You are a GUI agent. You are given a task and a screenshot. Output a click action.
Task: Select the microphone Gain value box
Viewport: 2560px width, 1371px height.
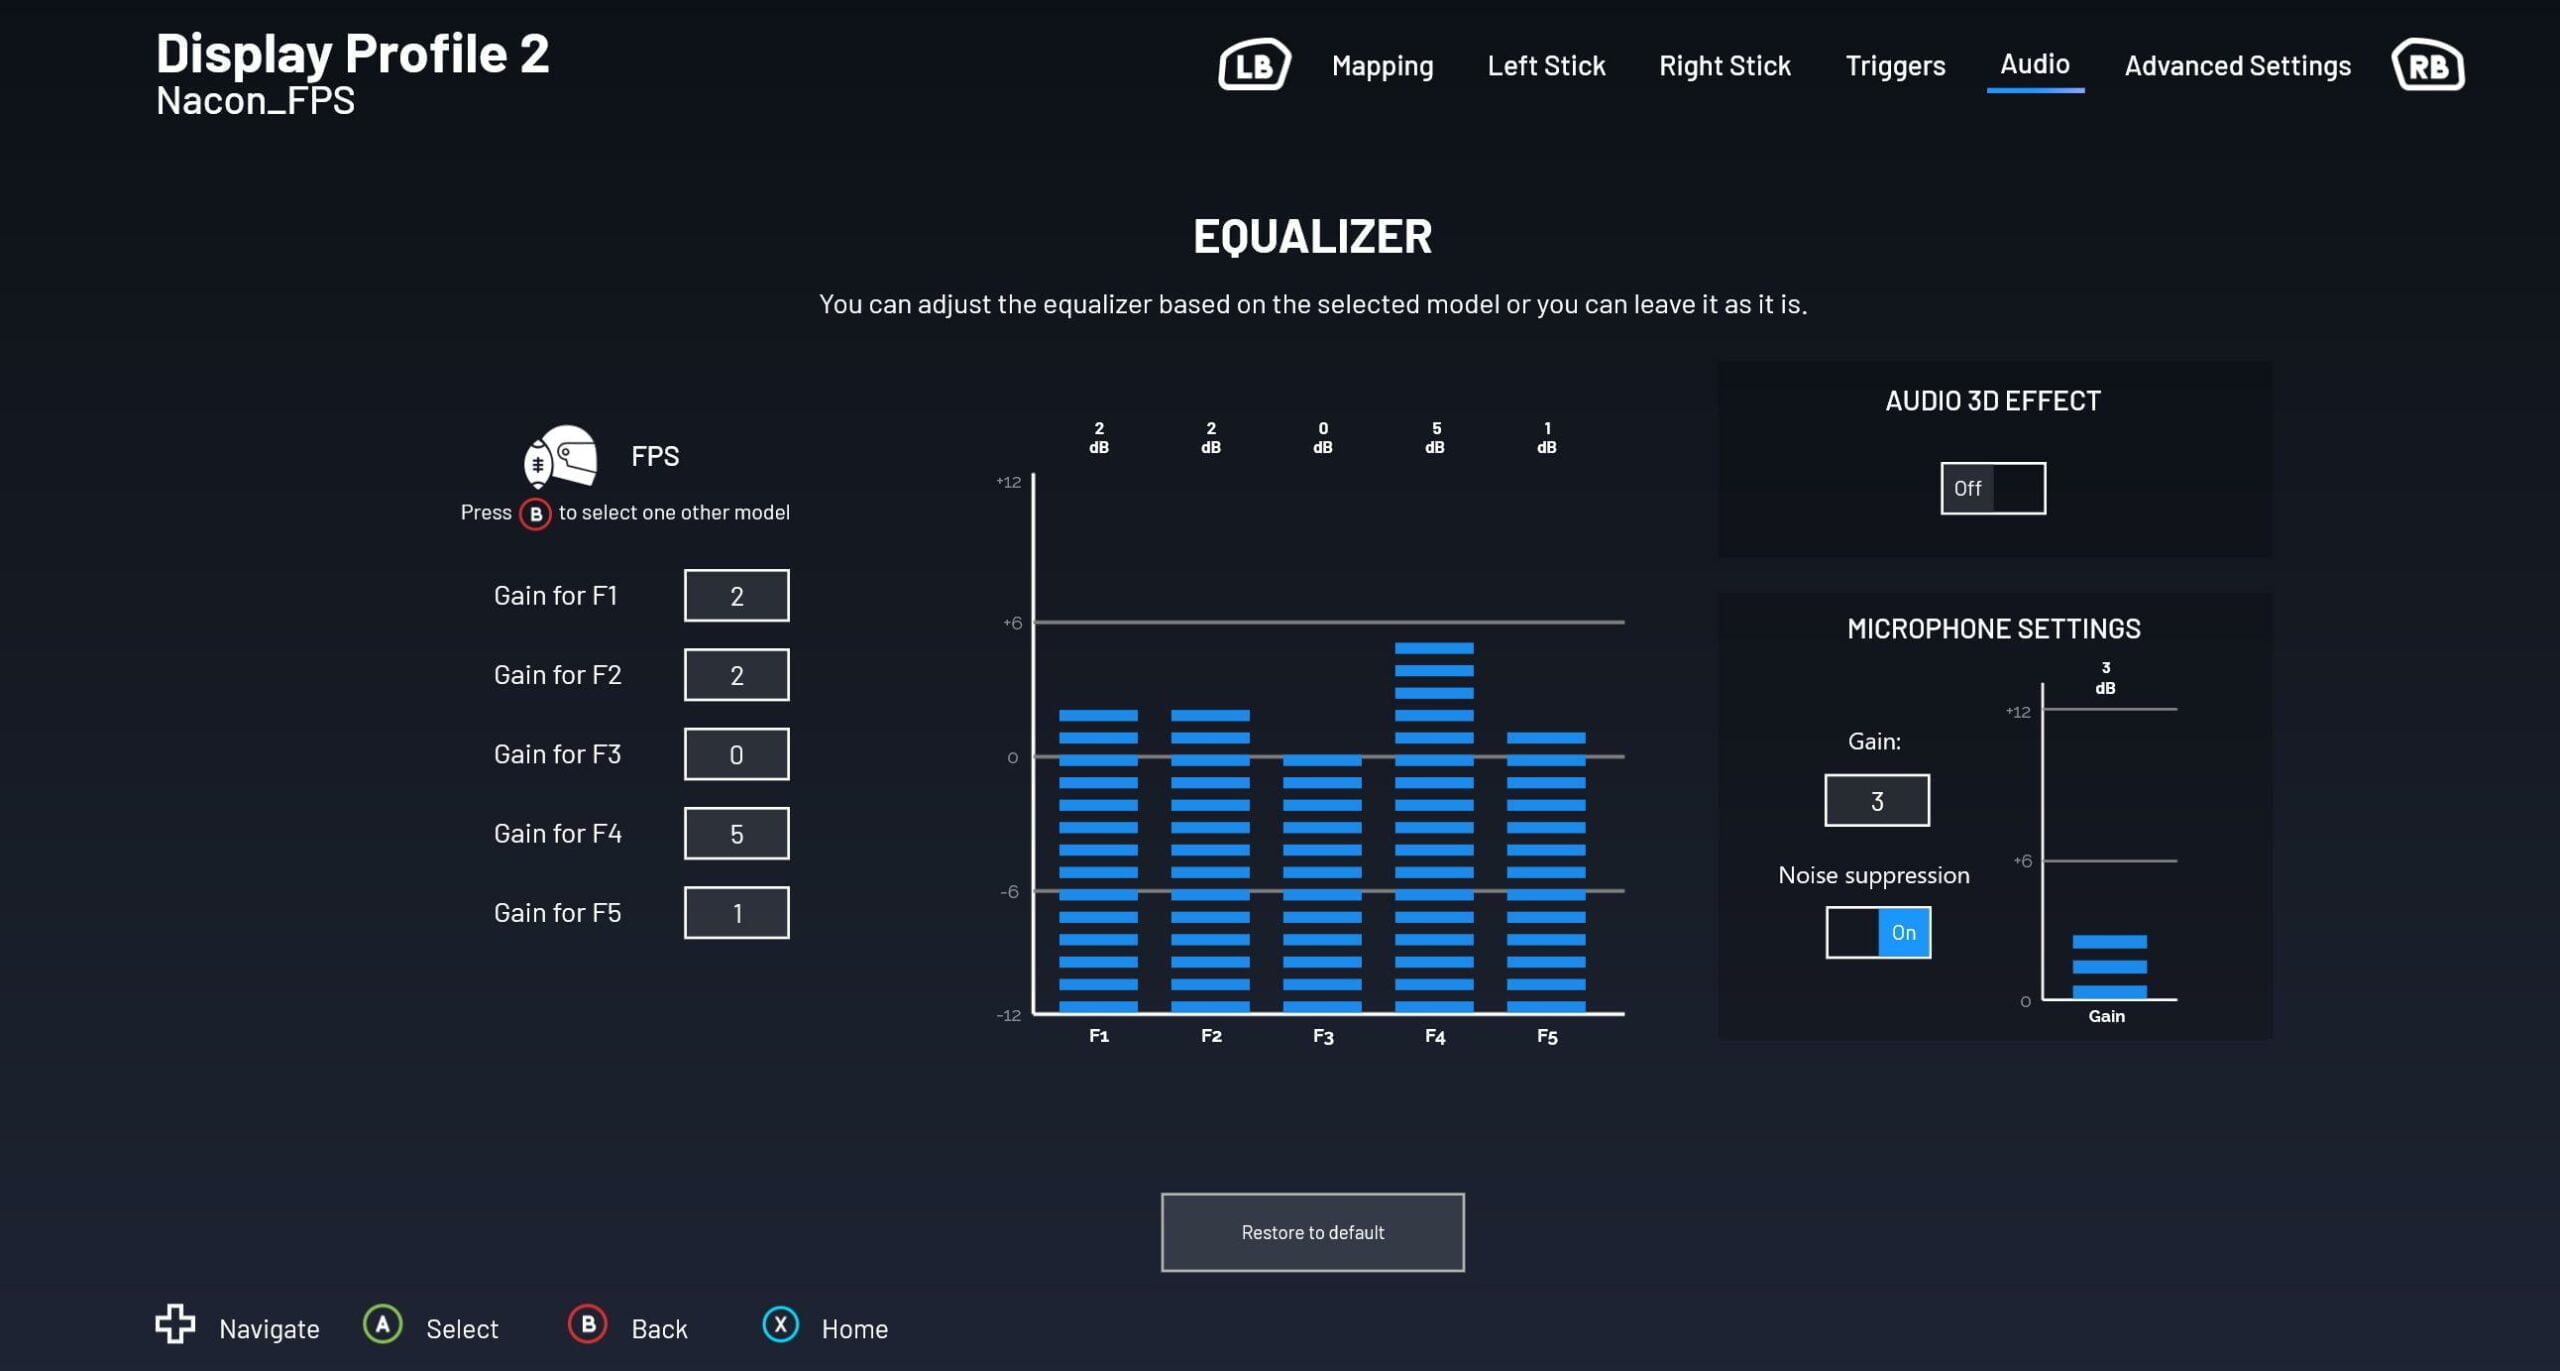(1876, 800)
